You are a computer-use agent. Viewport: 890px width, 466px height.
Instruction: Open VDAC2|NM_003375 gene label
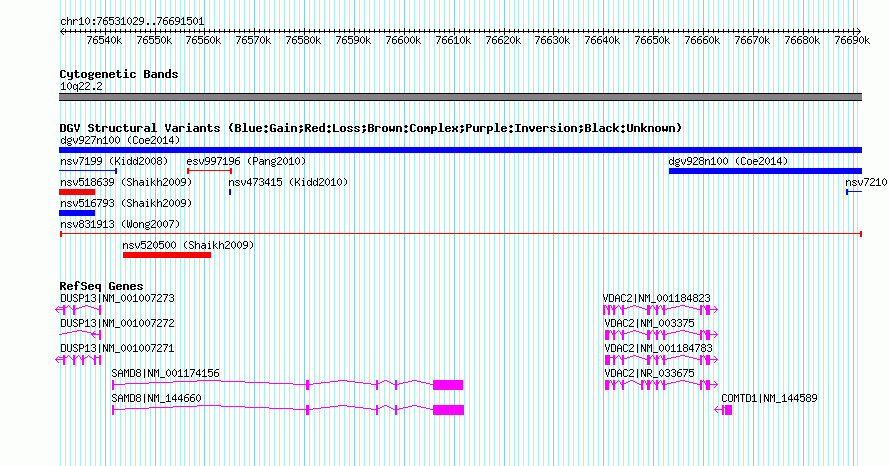tap(649, 323)
